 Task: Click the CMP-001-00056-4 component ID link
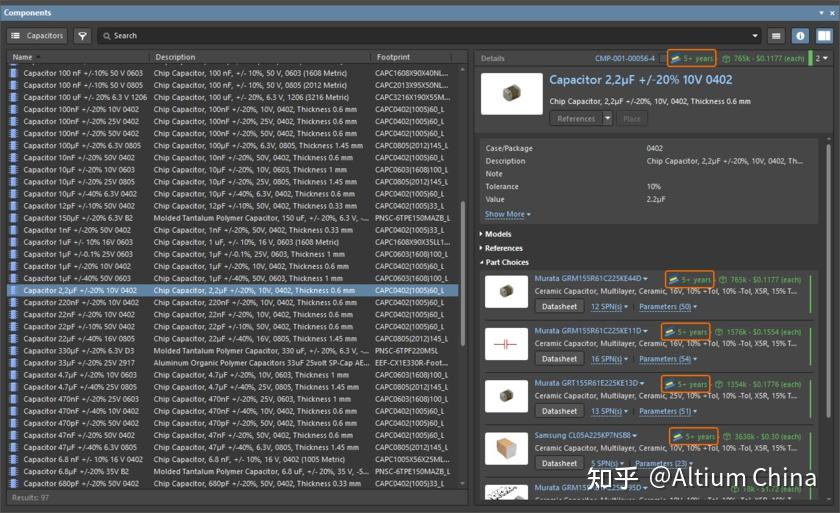[x=625, y=58]
